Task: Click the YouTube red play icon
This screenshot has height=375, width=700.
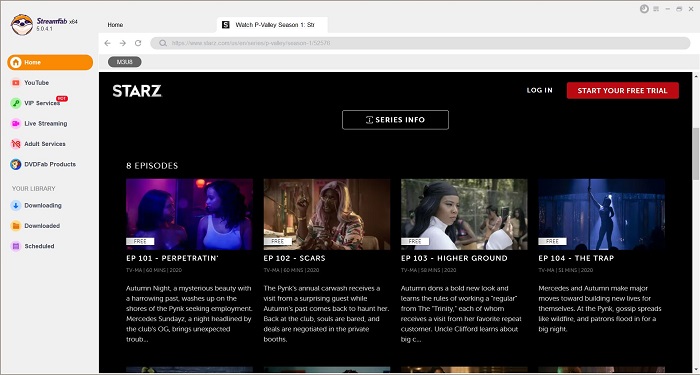Action: point(16,83)
